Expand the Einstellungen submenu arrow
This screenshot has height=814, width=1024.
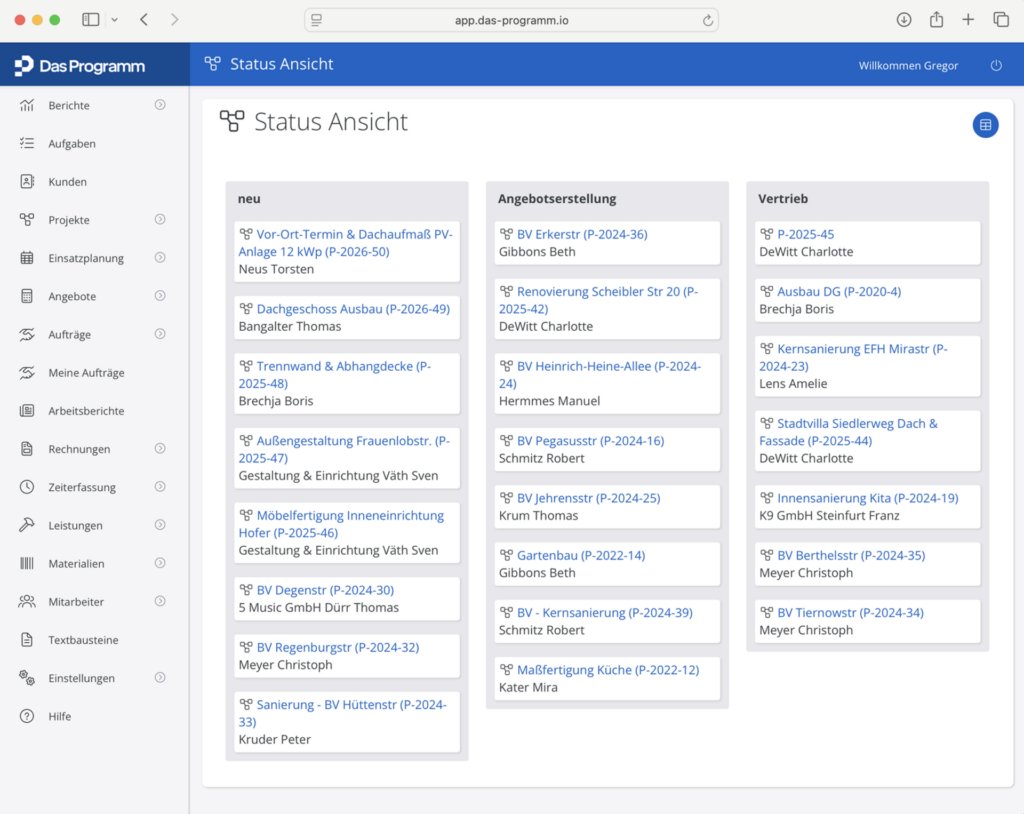(160, 678)
